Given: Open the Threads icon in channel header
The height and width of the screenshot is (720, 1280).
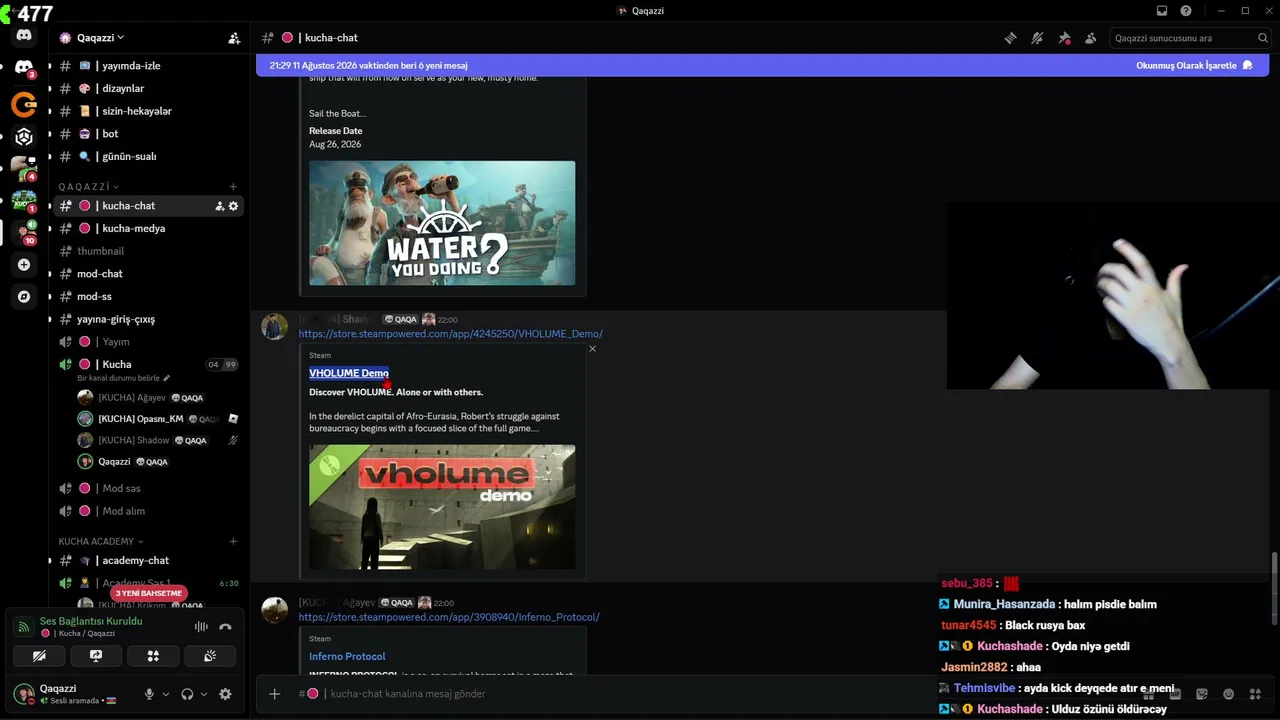Looking at the screenshot, I should (x=1011, y=38).
